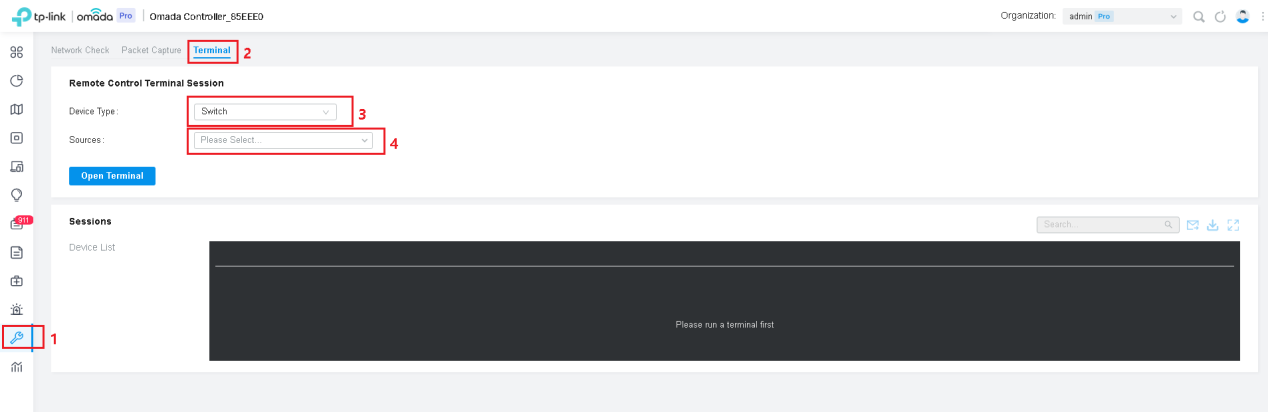Click the Open Terminal button
1268x412 pixels.
pos(112,176)
